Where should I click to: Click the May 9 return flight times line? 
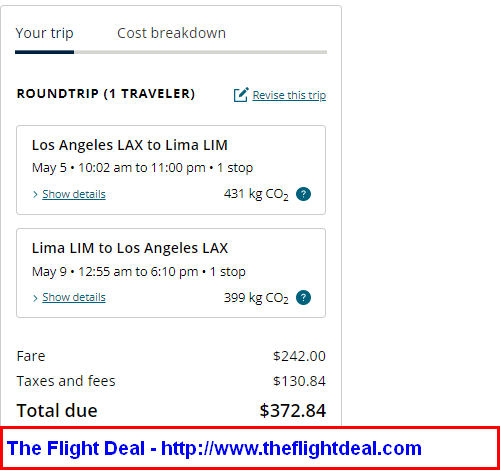139,272
